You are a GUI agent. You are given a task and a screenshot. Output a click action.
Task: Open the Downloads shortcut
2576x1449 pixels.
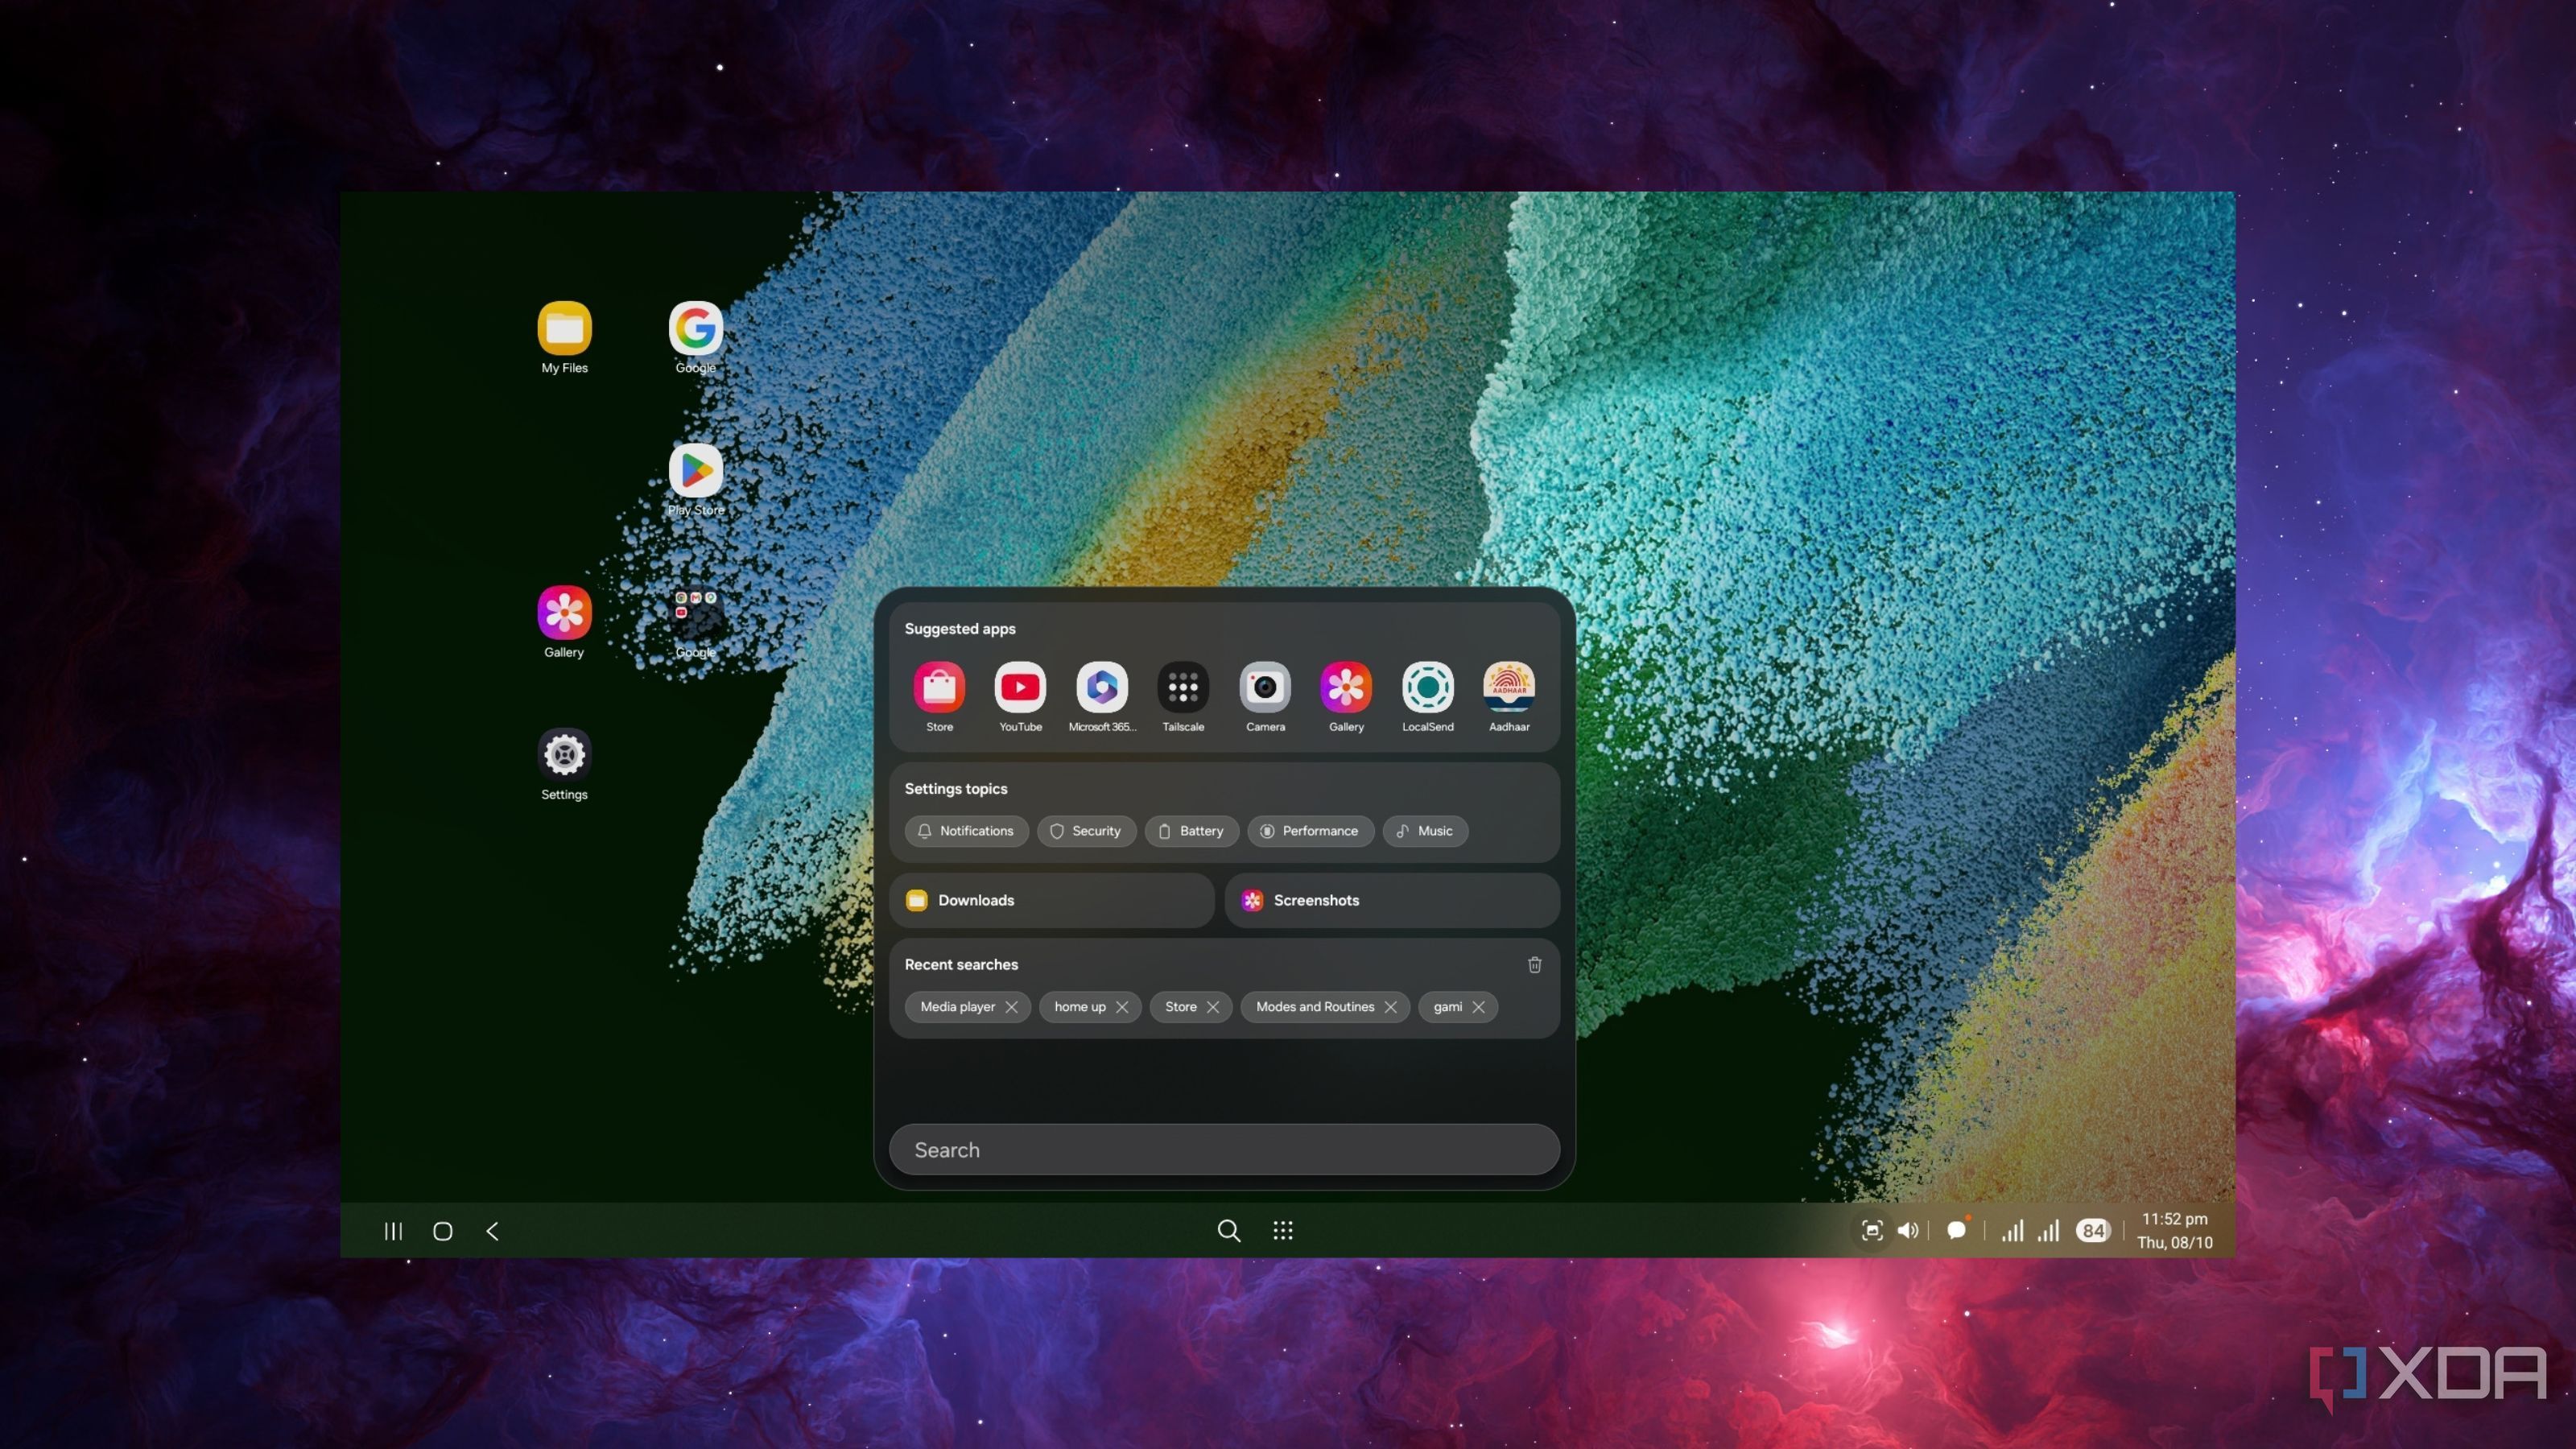click(1051, 900)
